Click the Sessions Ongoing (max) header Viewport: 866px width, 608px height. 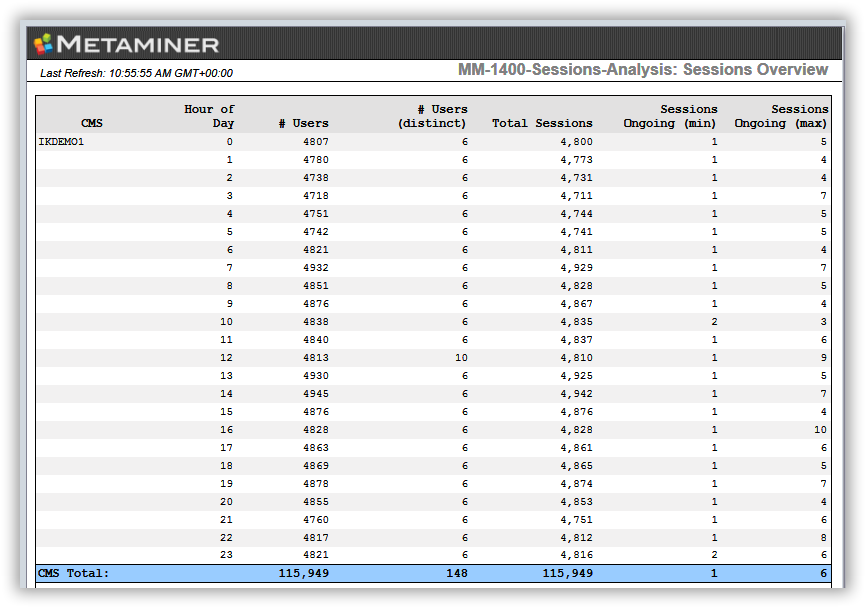click(x=781, y=116)
